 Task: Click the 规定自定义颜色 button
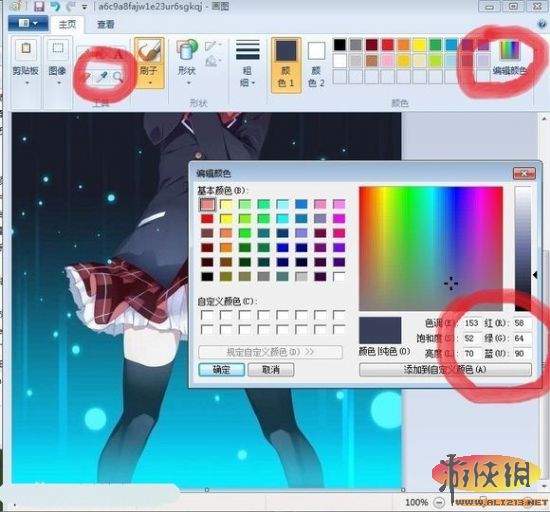point(270,352)
